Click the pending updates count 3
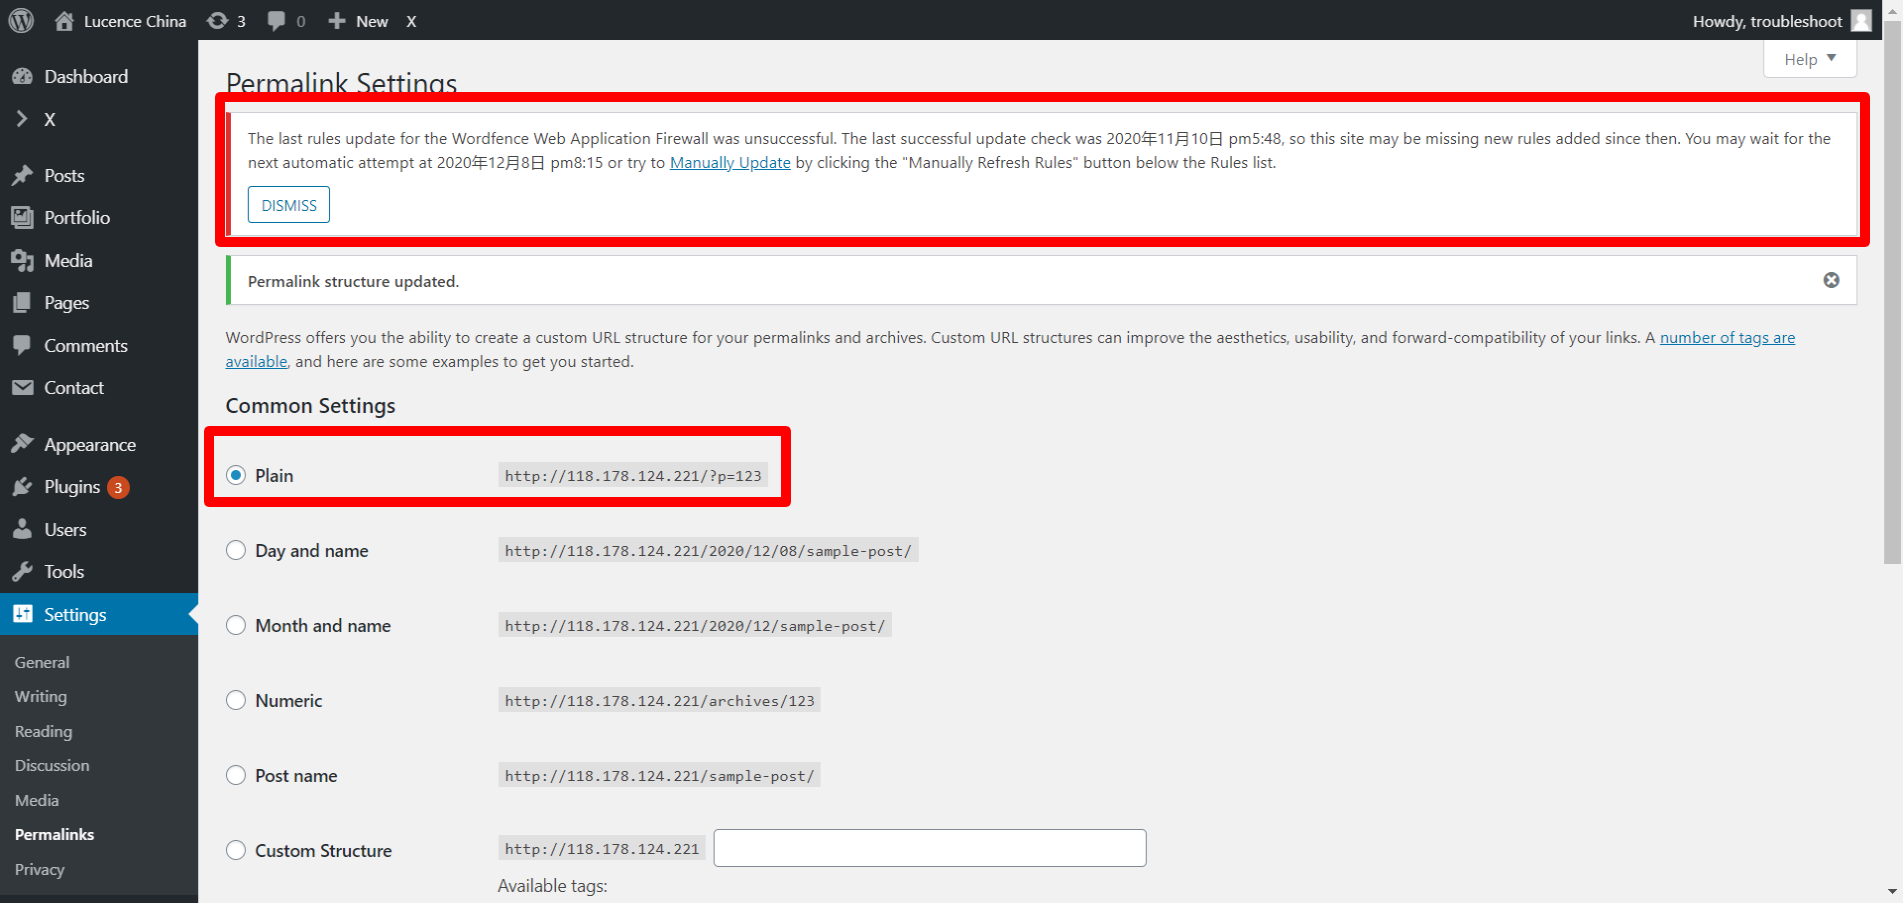Screen dimensions: 1903x903 [241, 21]
